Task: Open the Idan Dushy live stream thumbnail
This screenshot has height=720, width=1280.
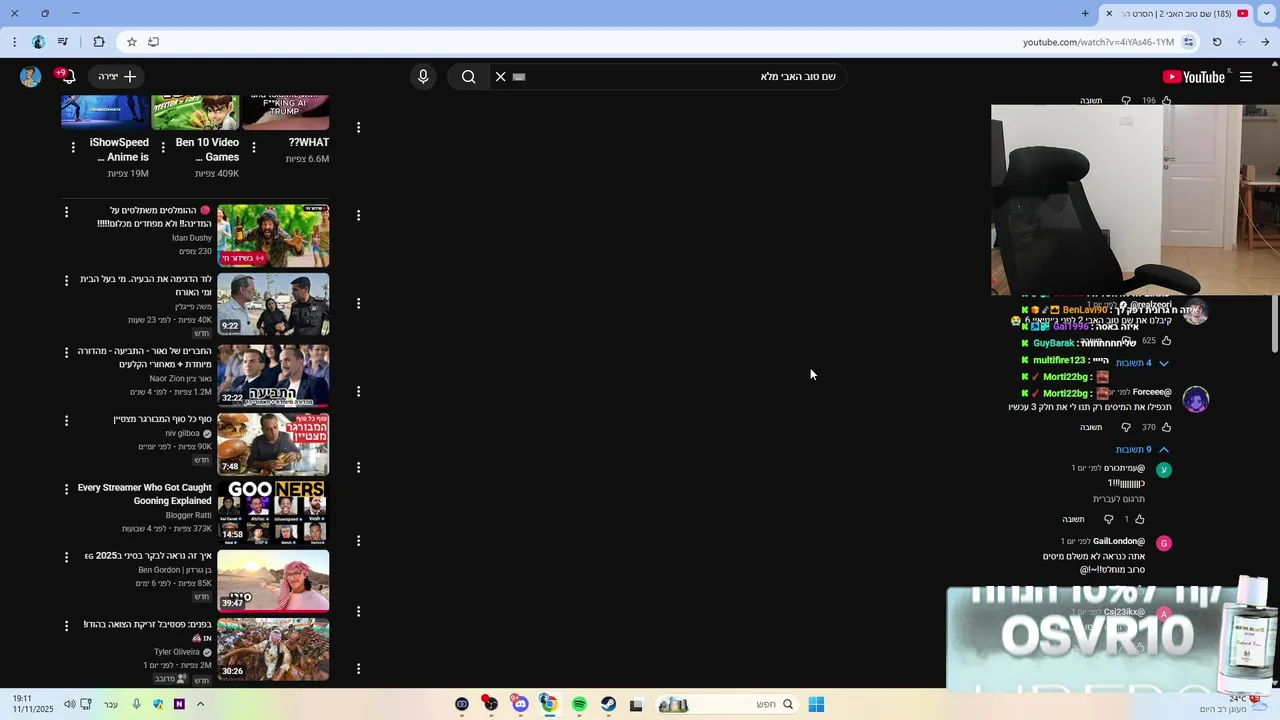Action: click(x=273, y=236)
